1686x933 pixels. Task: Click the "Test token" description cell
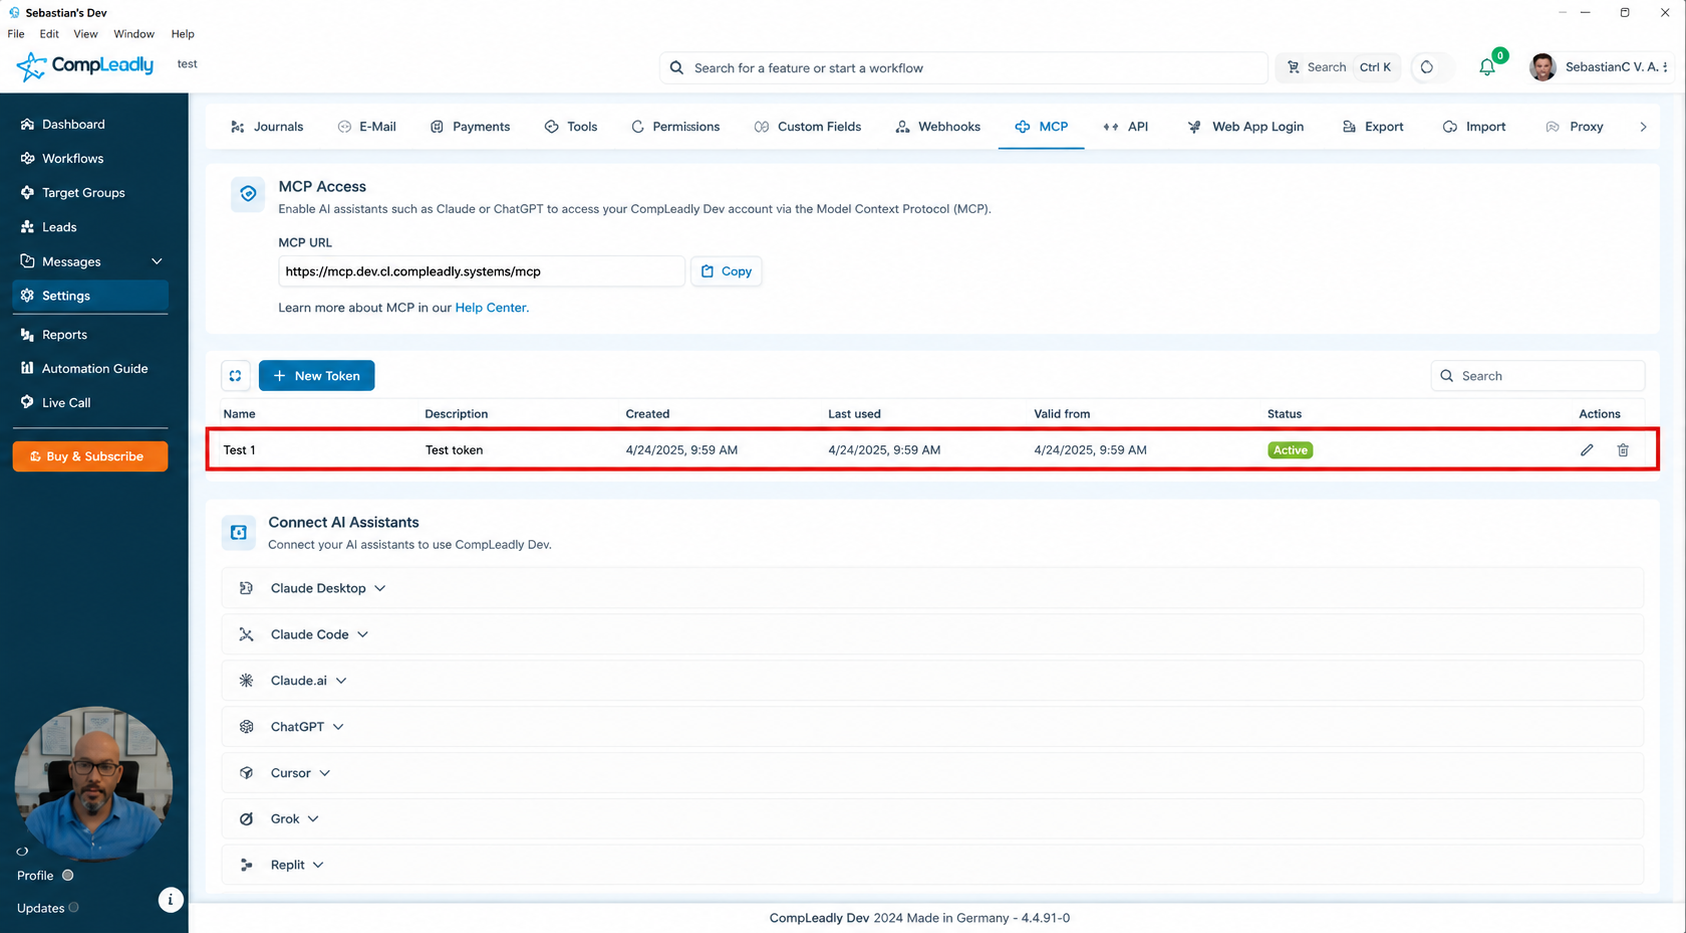(x=454, y=450)
